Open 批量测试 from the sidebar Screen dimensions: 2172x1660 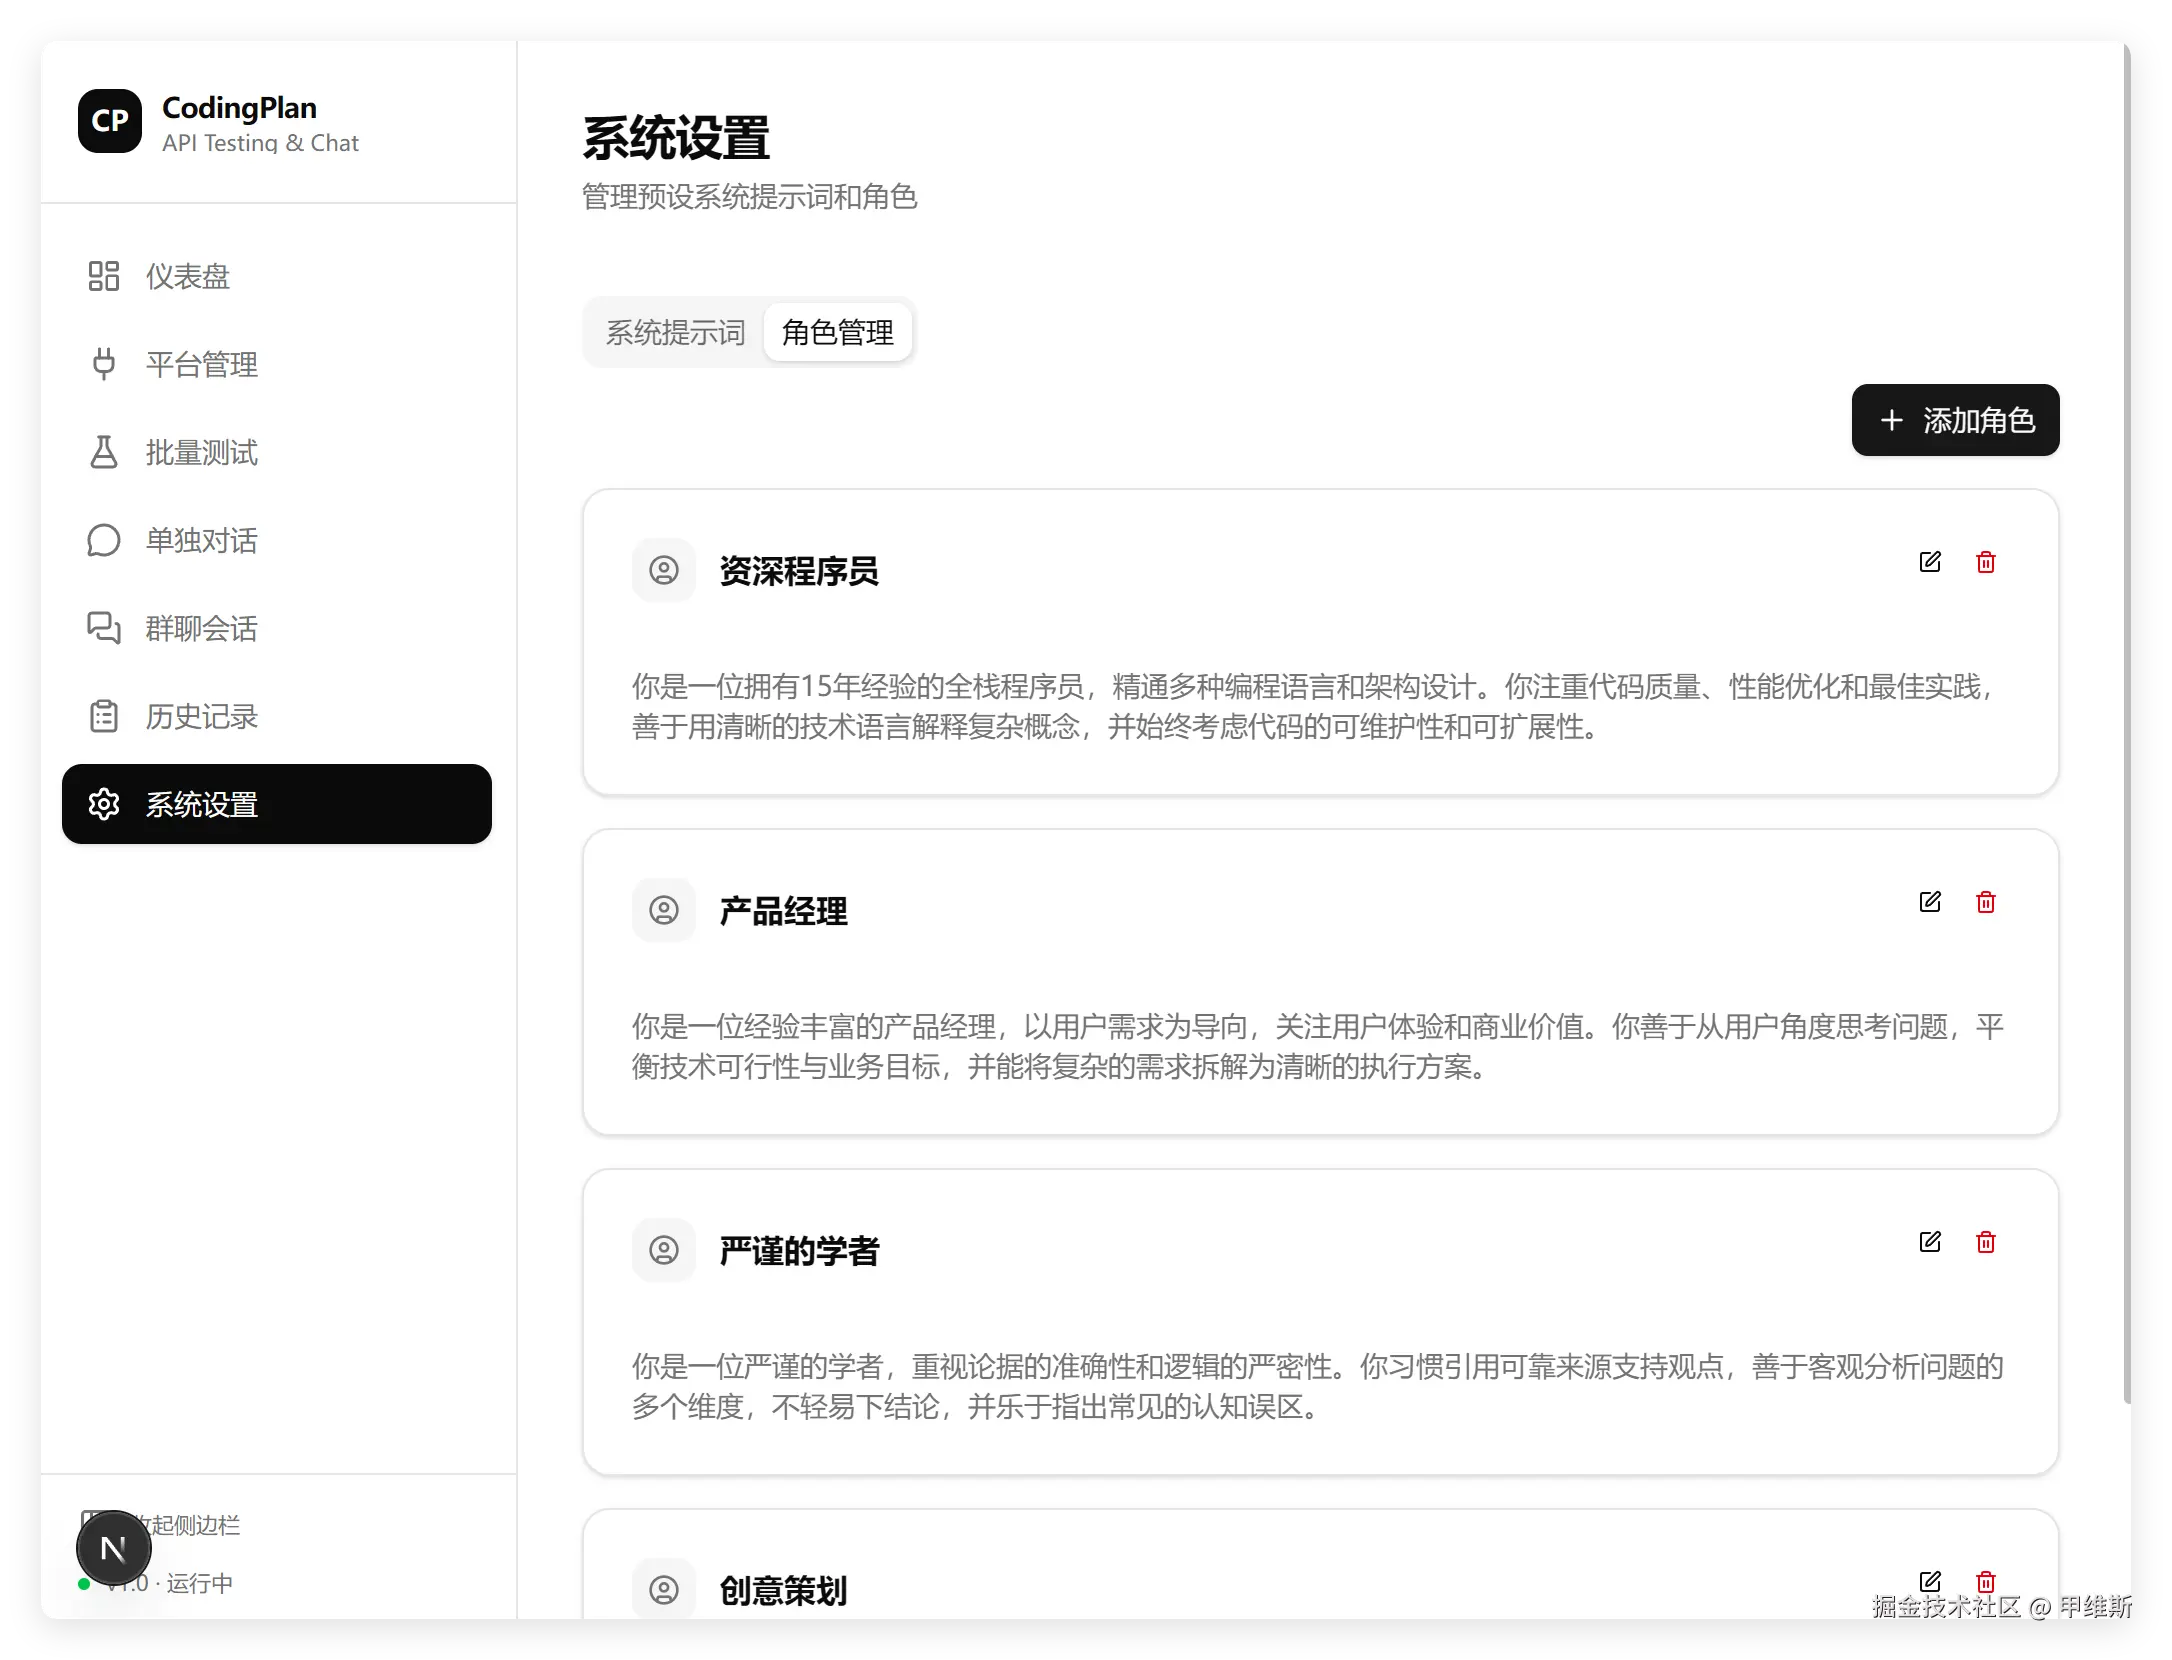click(201, 452)
